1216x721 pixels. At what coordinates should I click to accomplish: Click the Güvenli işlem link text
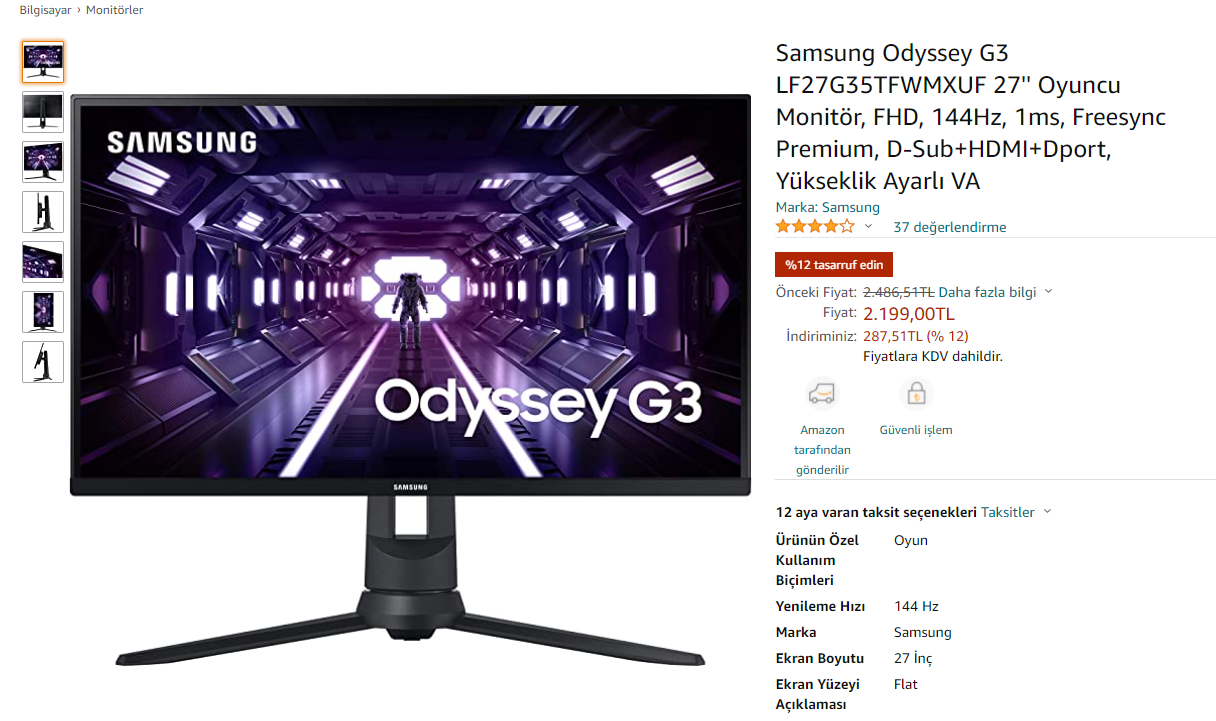(x=916, y=430)
